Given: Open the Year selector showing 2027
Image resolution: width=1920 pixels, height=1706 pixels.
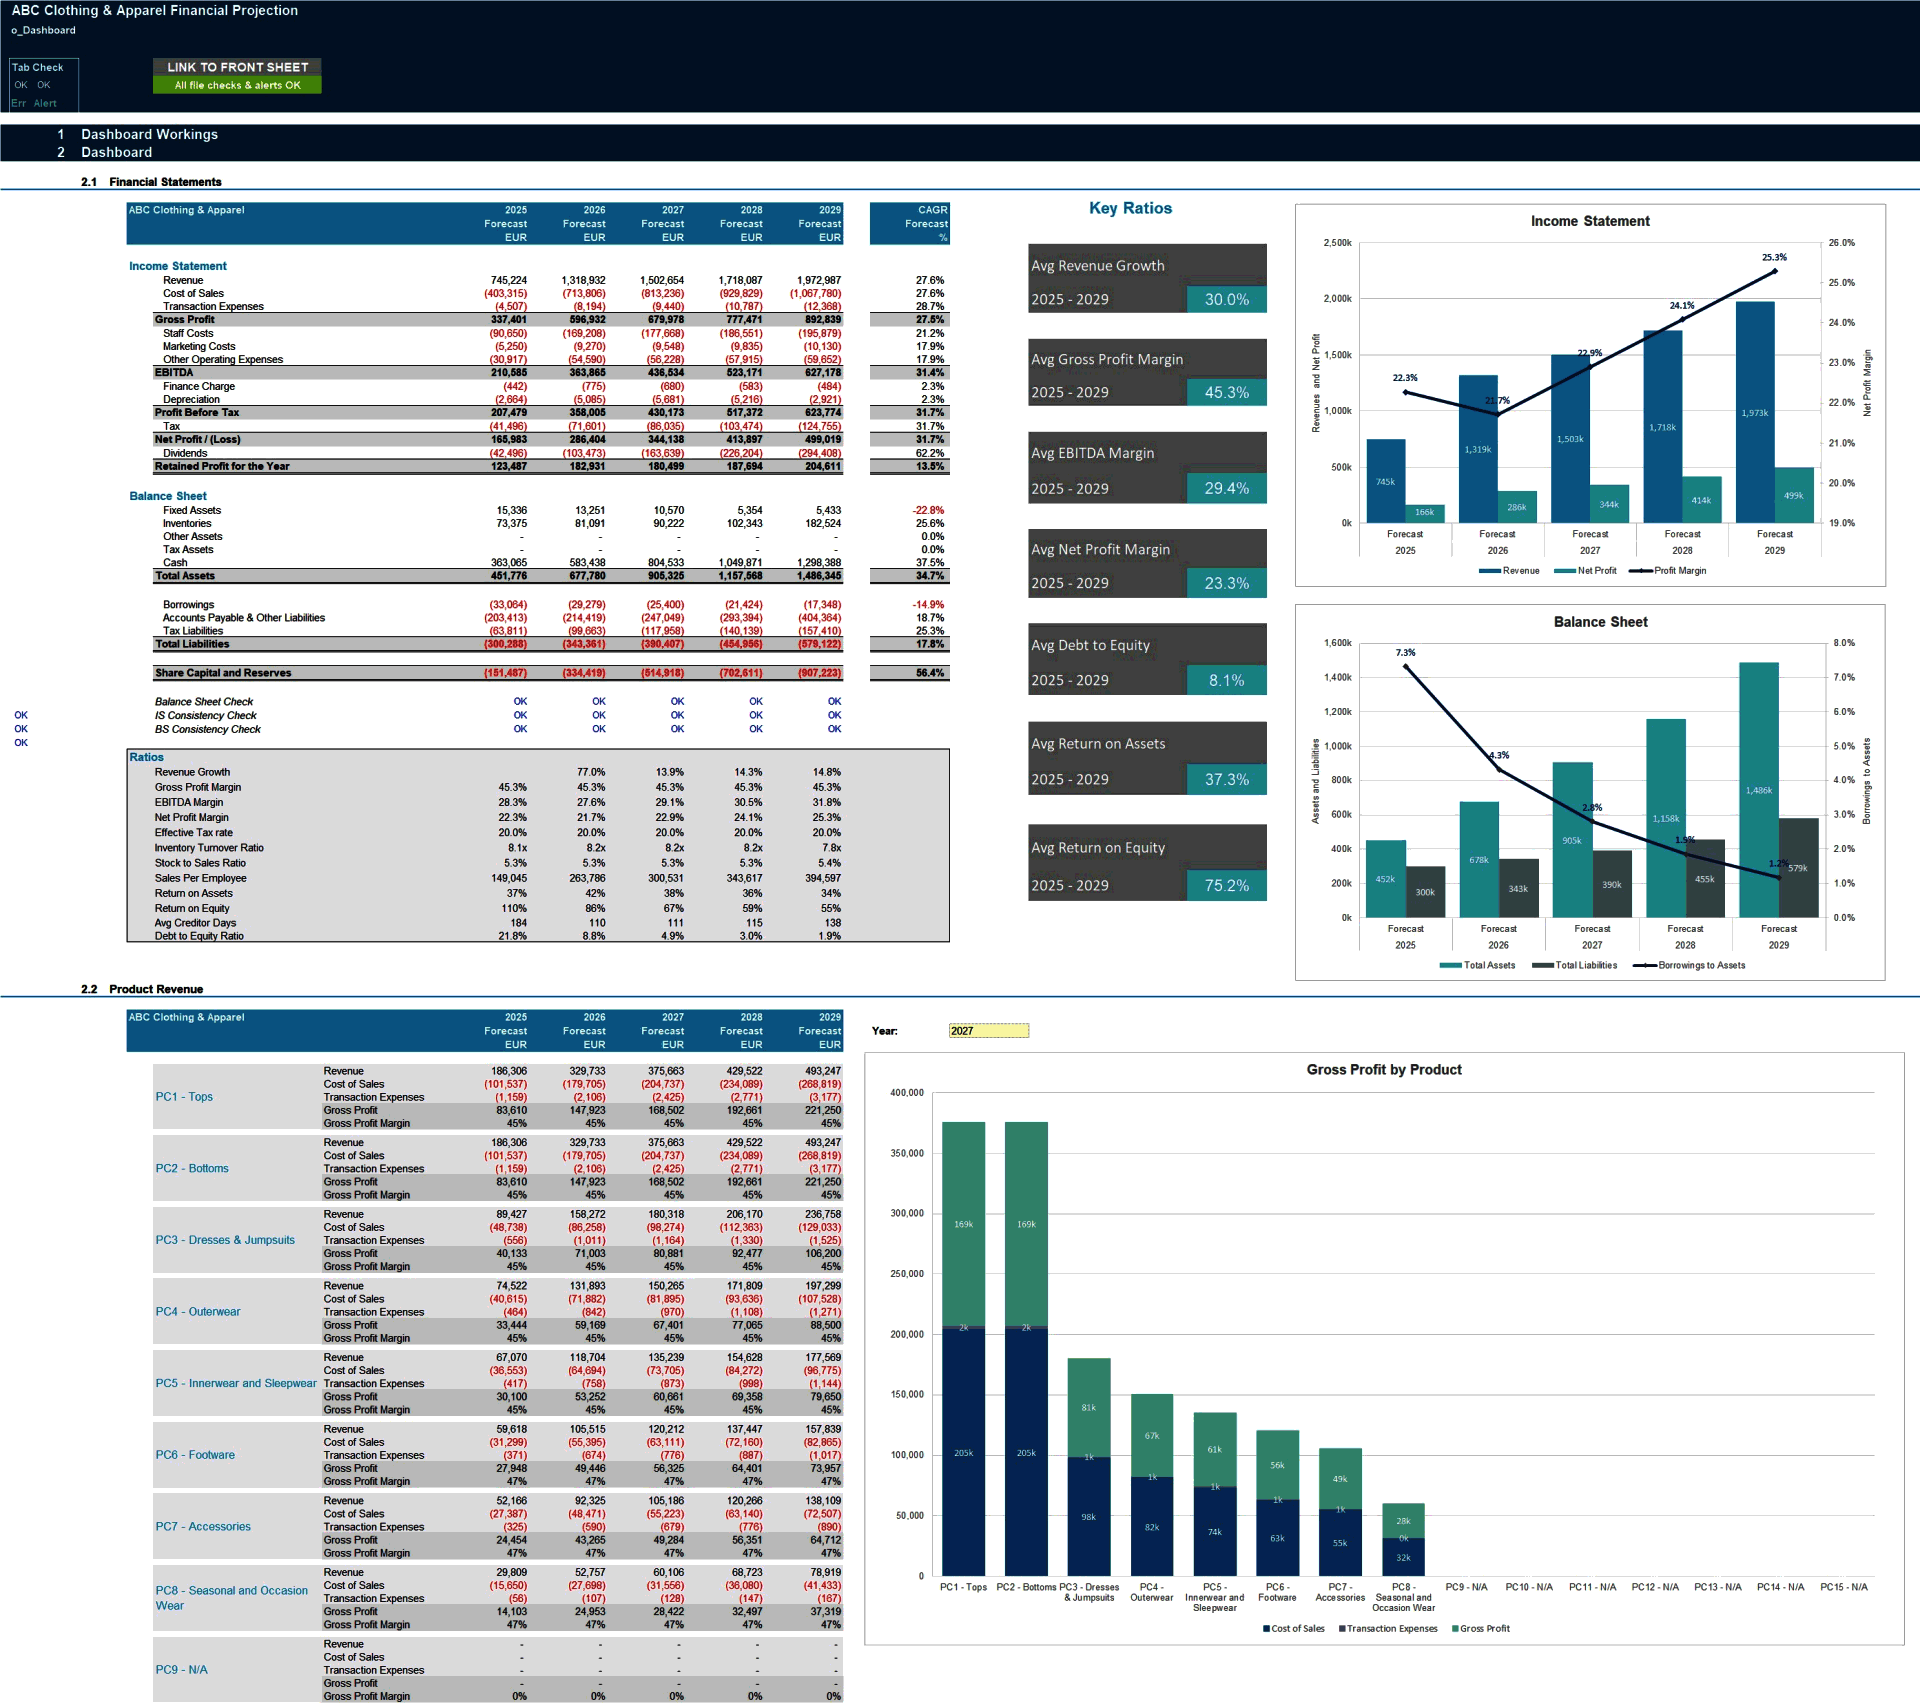Looking at the screenshot, I should (x=988, y=1030).
